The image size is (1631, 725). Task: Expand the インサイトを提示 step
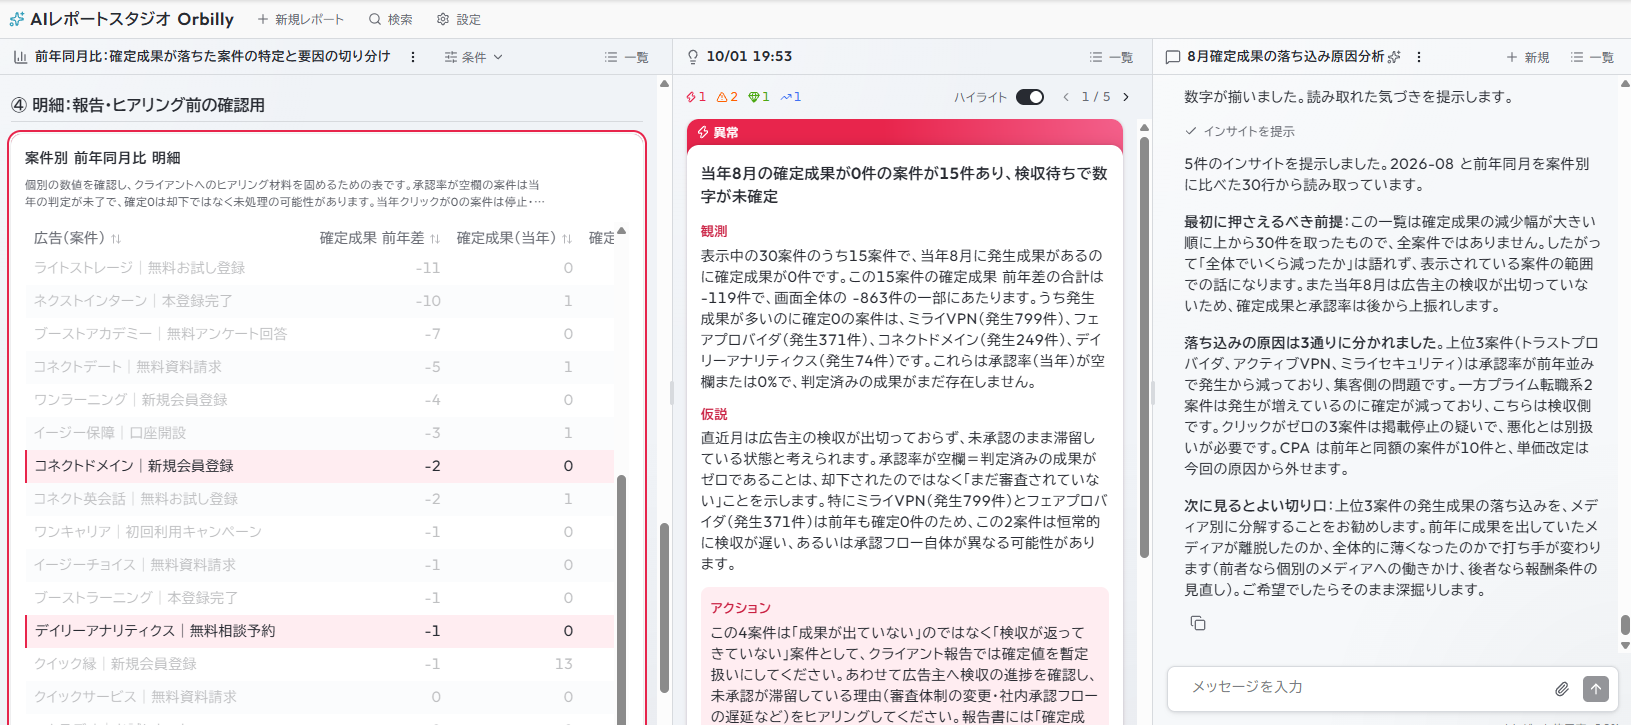click(x=1240, y=131)
